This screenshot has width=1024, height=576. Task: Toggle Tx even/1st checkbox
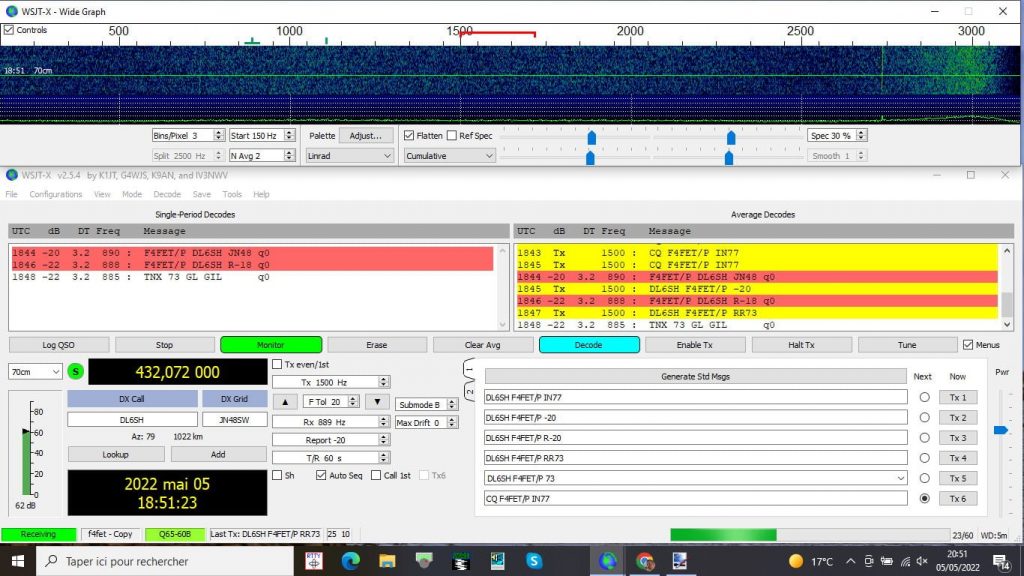click(x=277, y=364)
